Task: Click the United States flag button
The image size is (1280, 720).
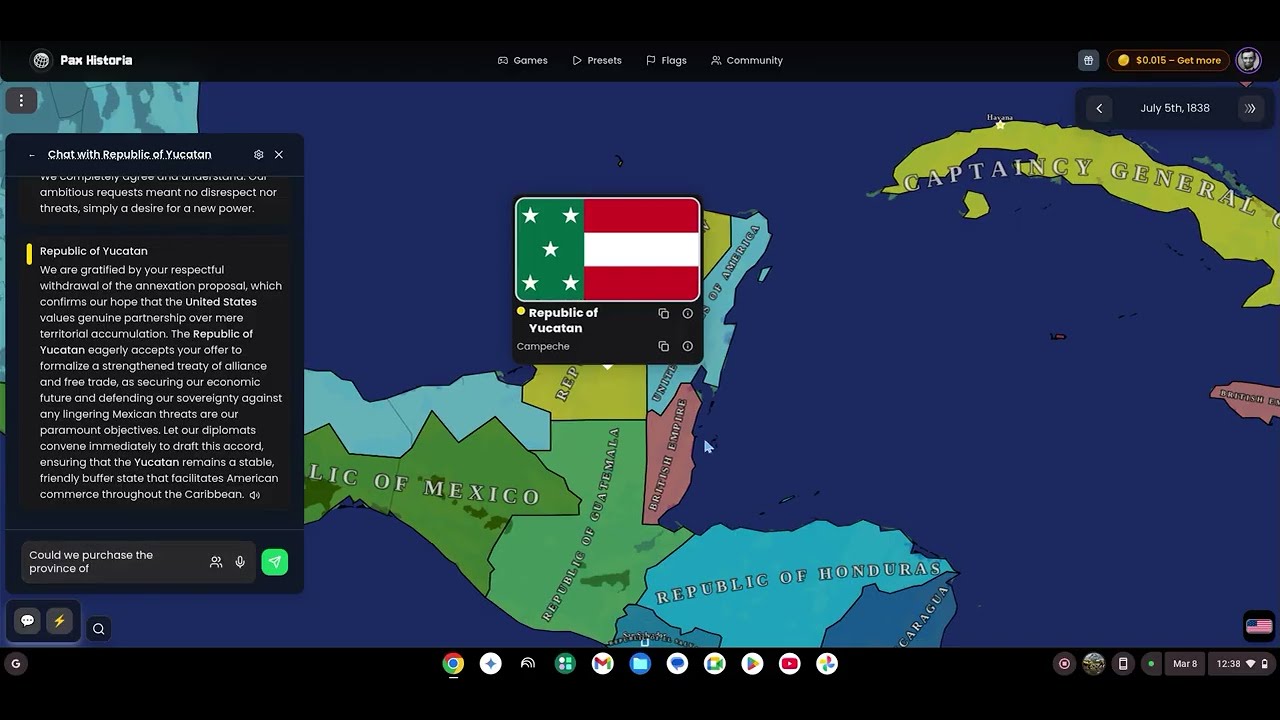Action: point(1259,626)
